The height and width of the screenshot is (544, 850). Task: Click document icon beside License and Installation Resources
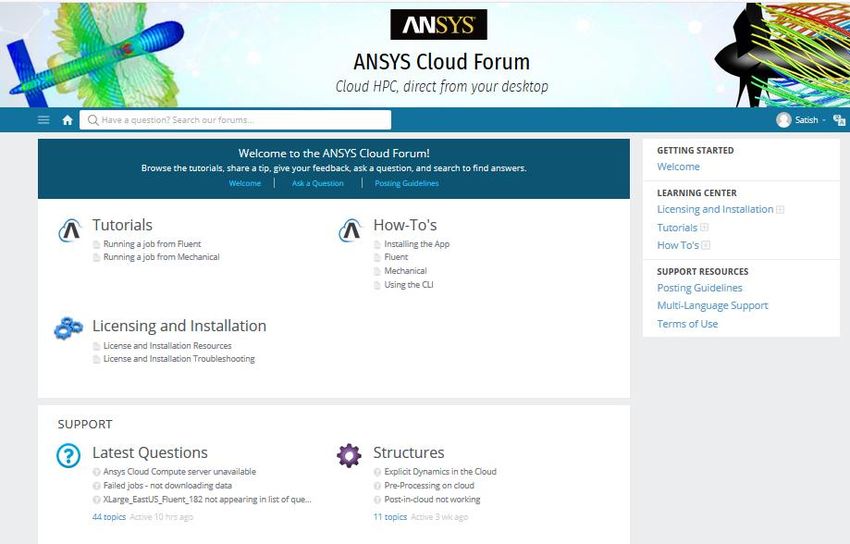pyautogui.click(x=96, y=346)
